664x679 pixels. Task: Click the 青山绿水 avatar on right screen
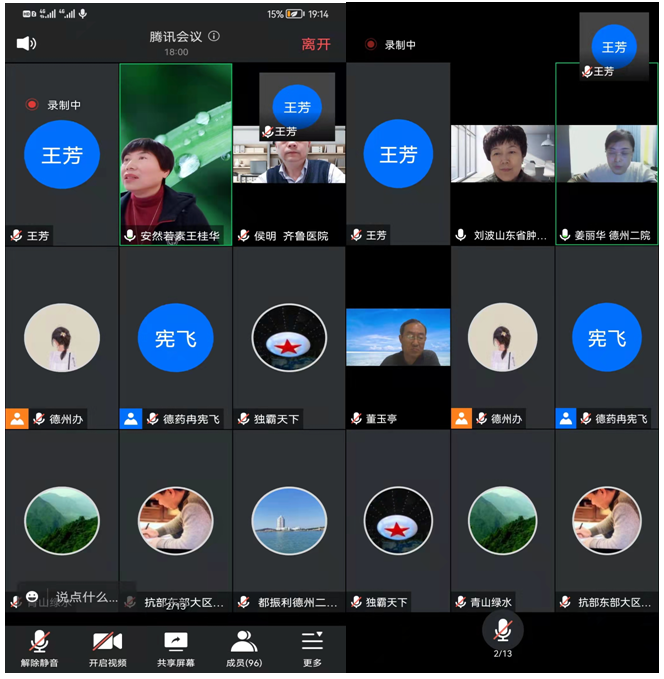pyautogui.click(x=502, y=520)
